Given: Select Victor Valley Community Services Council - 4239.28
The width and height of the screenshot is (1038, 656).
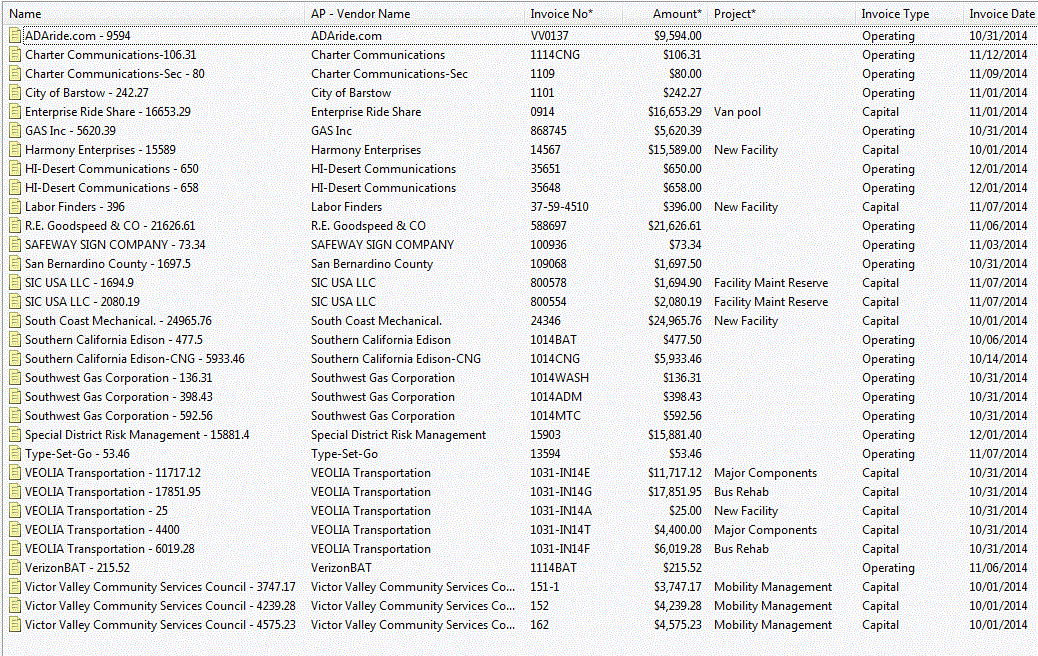Looking at the screenshot, I should click(x=160, y=606).
